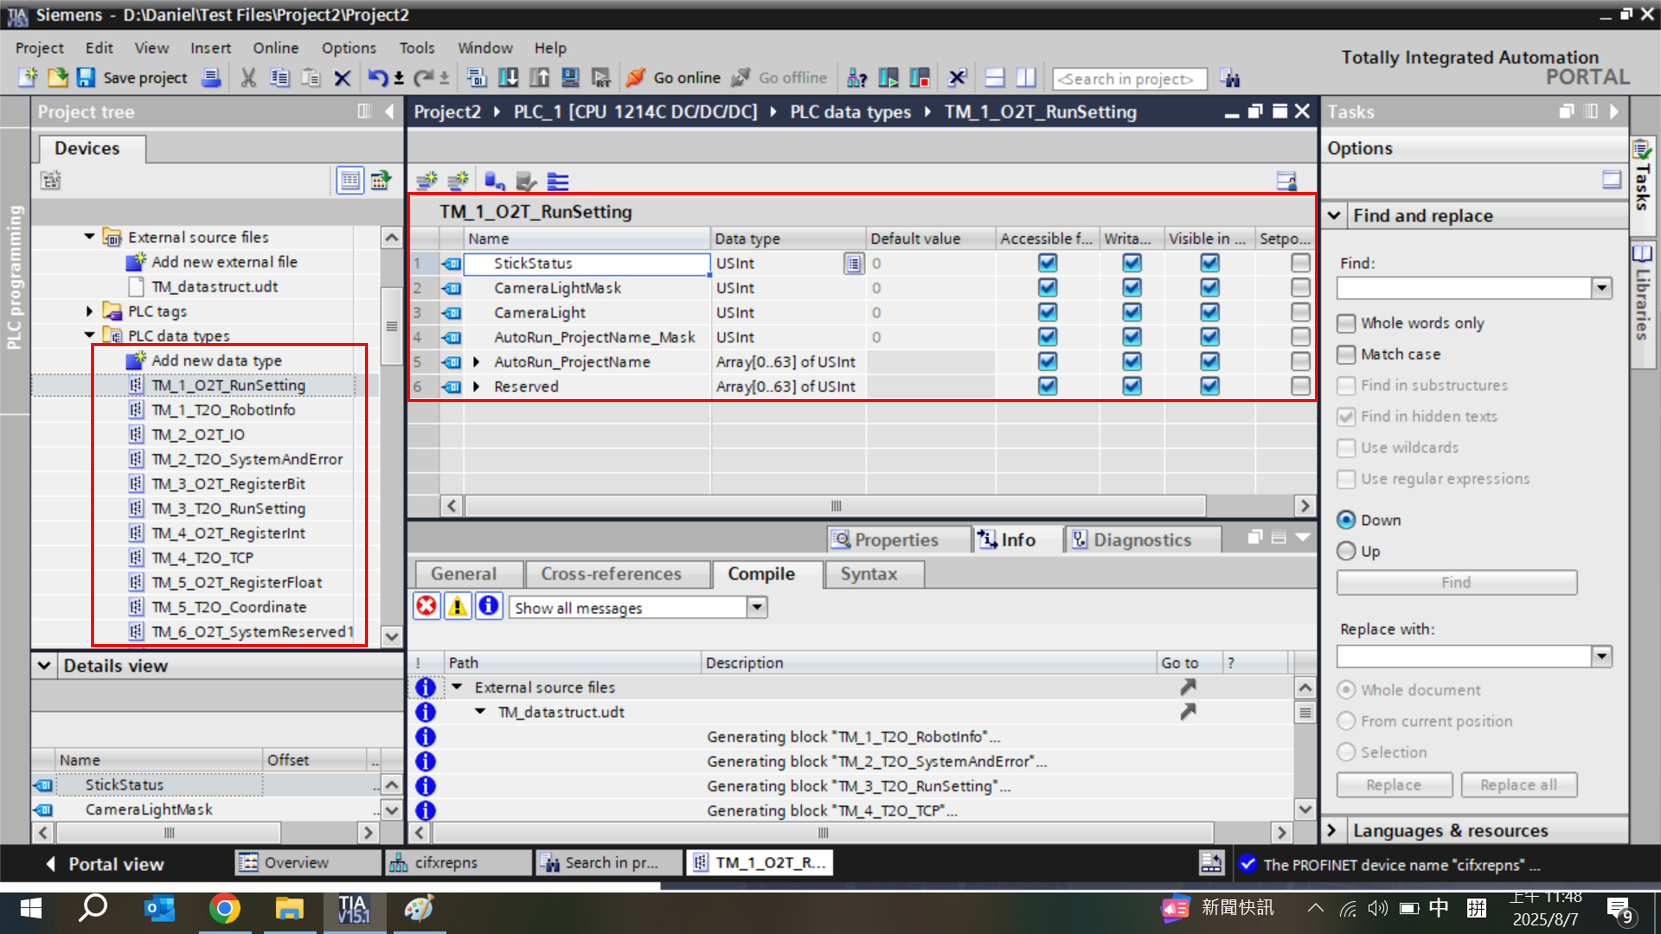Click the Search in project field
Screen dimensions: 1661x934
(1129, 78)
